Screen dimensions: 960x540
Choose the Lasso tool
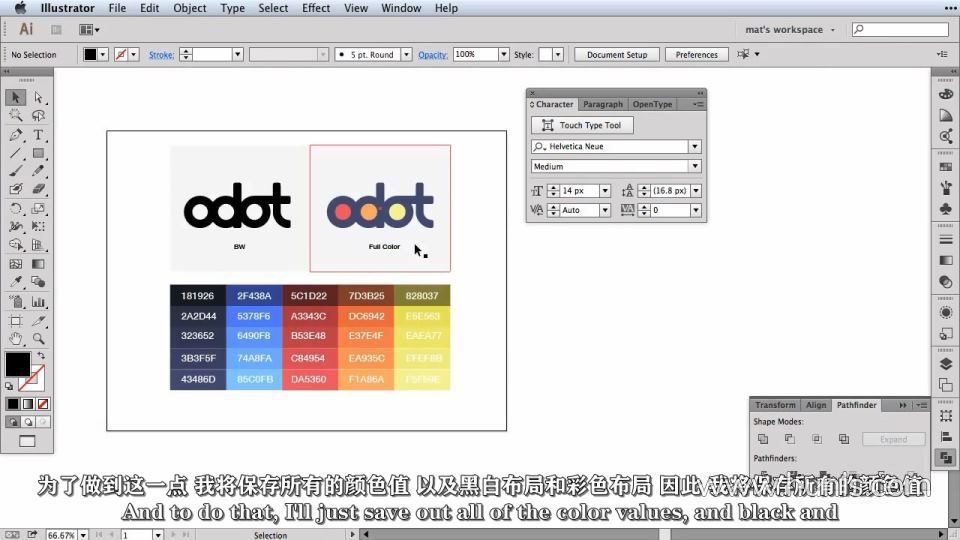tap(39, 116)
